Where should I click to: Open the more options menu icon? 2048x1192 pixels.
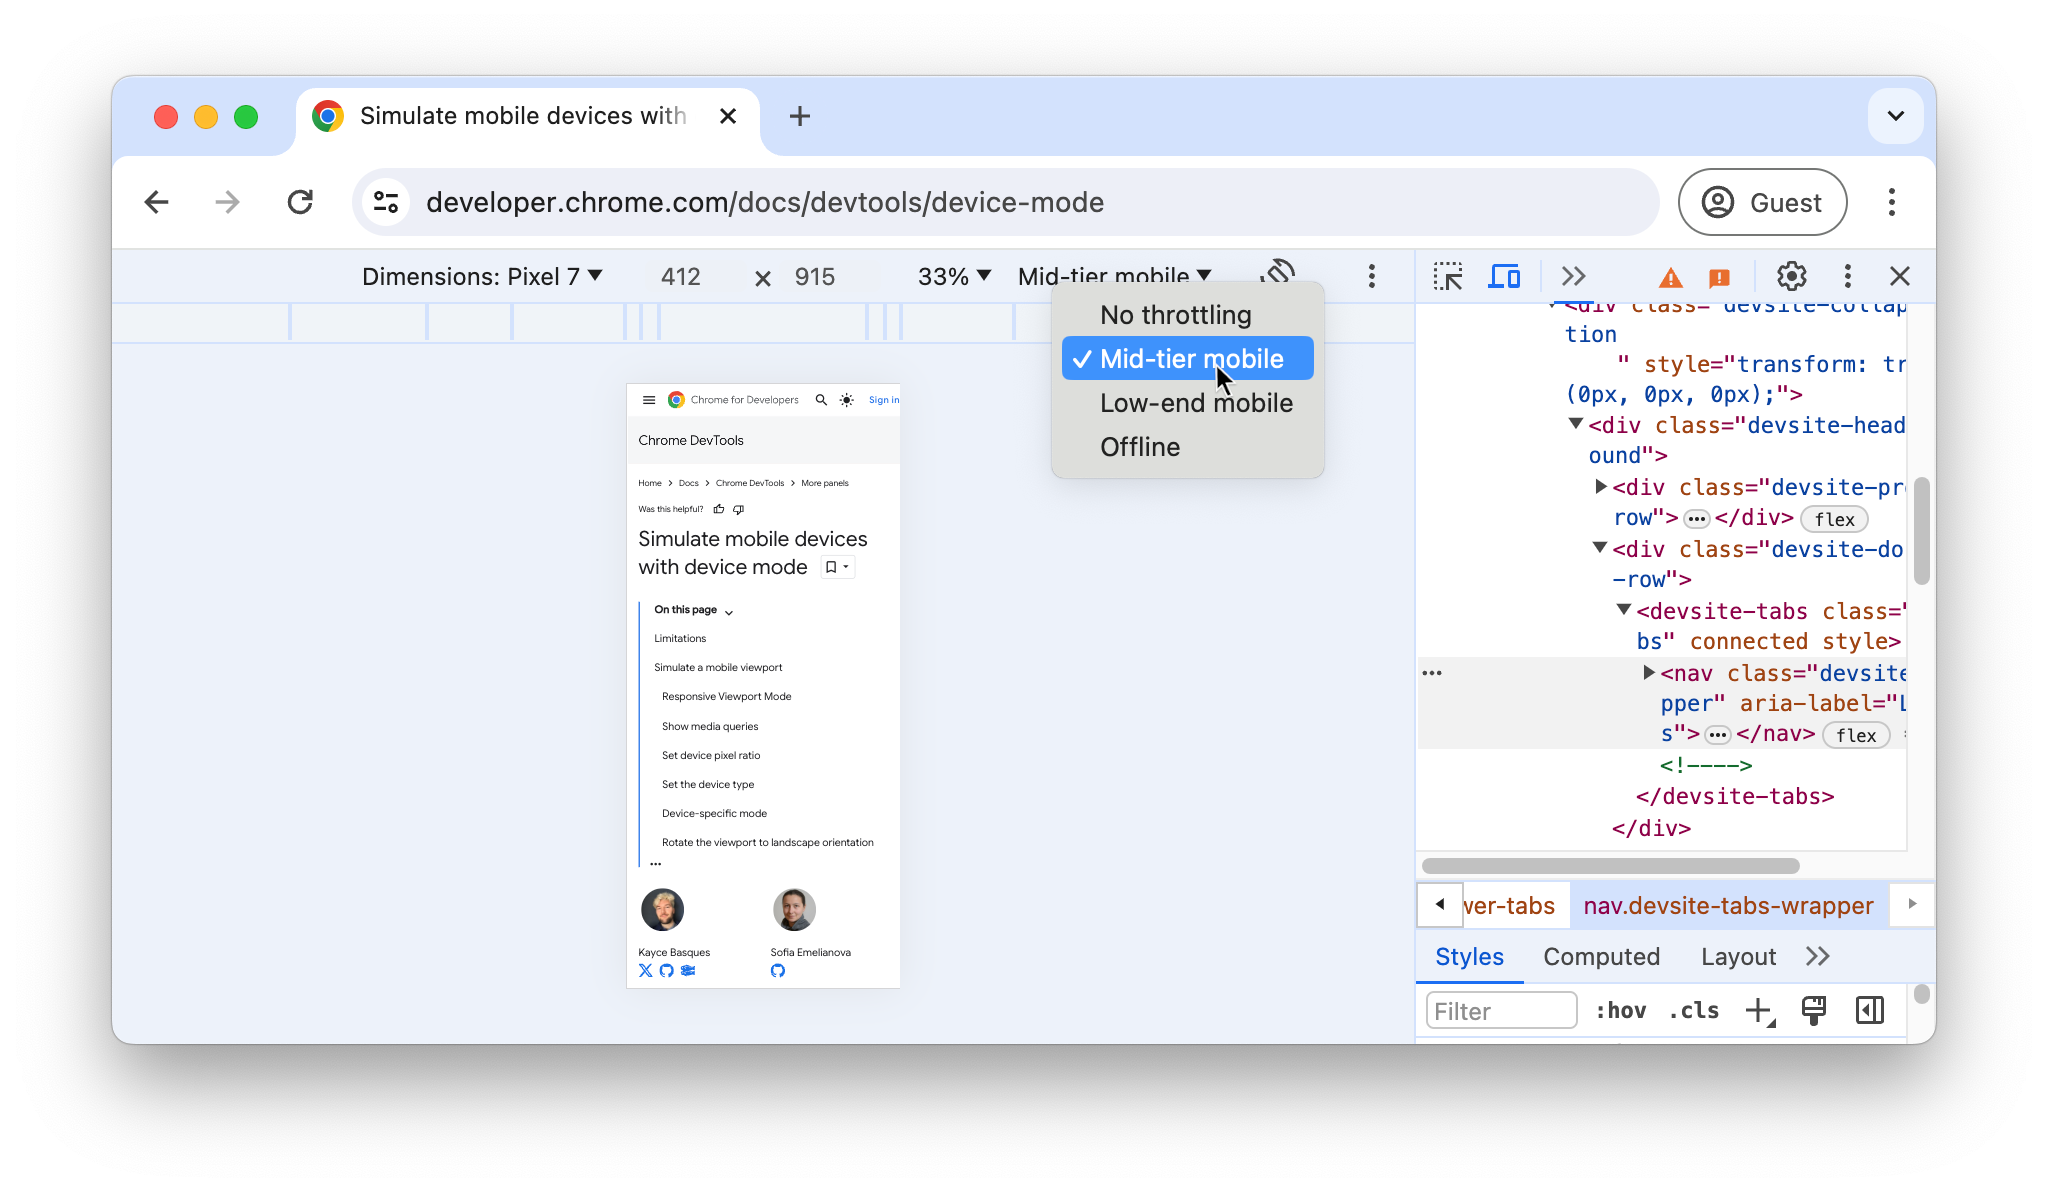pyautogui.click(x=1371, y=275)
